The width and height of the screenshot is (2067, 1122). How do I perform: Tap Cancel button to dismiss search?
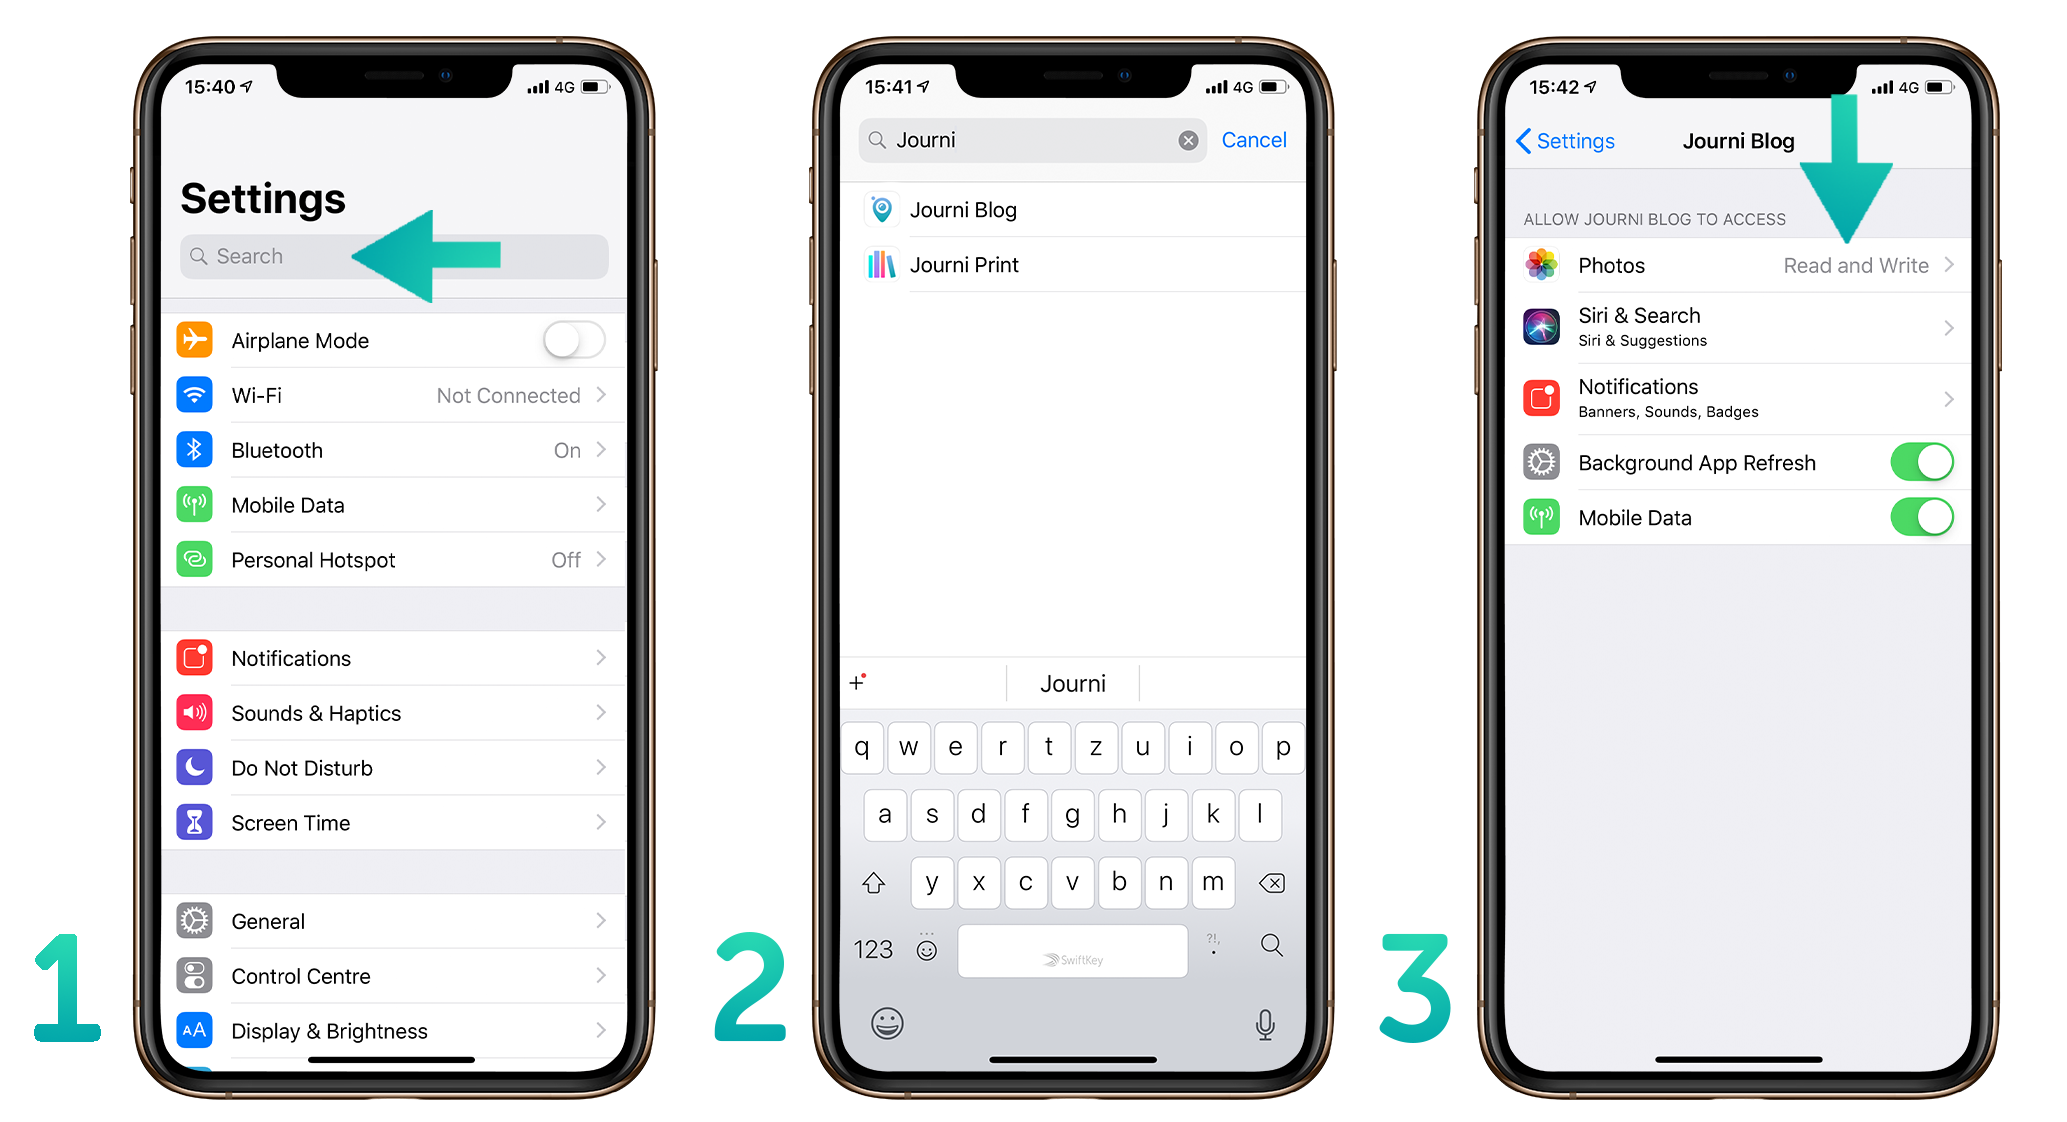1248,140
